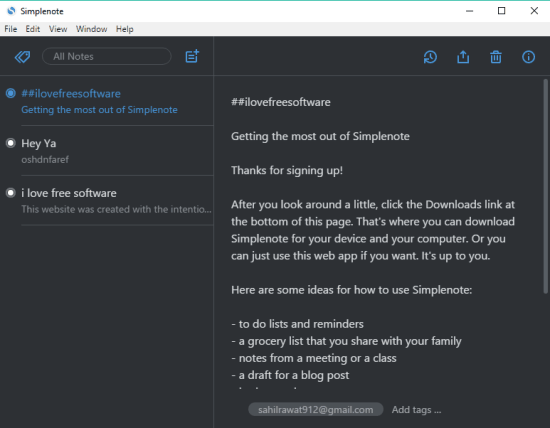Click the share note icon

pos(463,57)
